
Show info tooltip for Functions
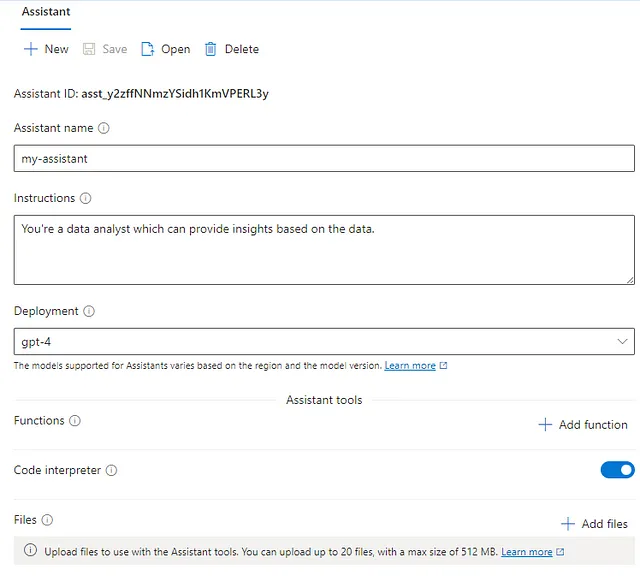point(75,421)
